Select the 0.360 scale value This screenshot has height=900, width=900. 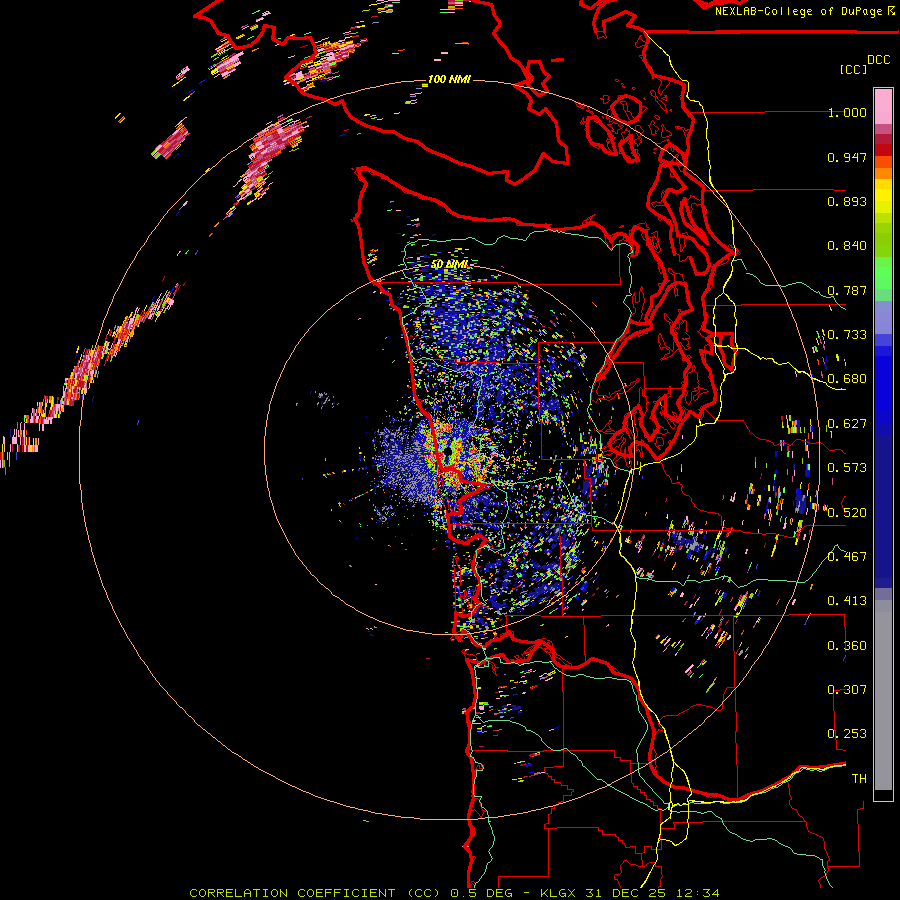click(847, 645)
